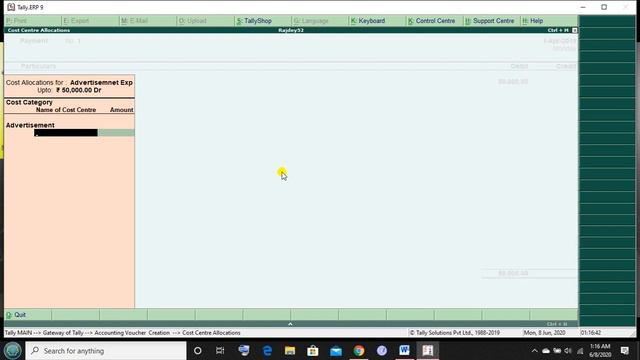The height and width of the screenshot is (360, 640).
Task: Open the Keyboard menu
Action: coord(368,21)
